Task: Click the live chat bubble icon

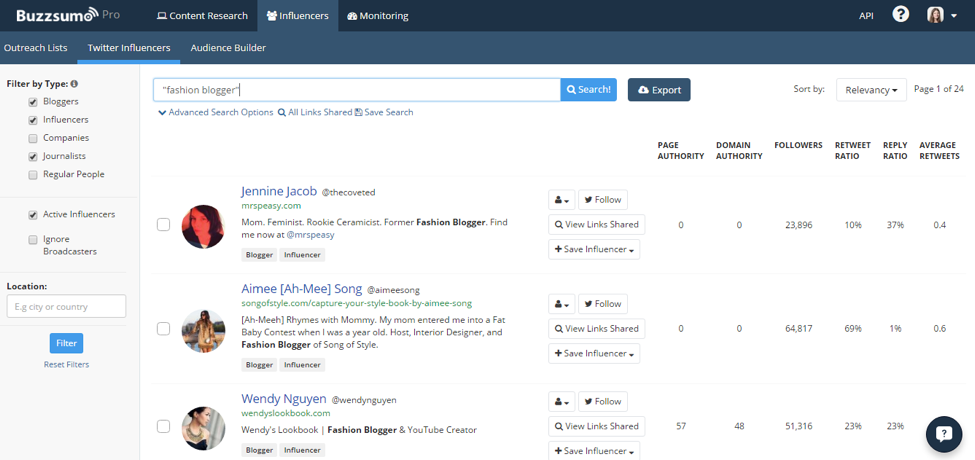Action: point(944,434)
